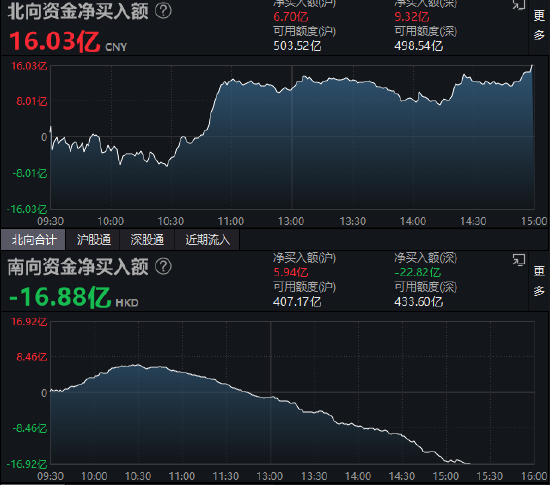The width and height of the screenshot is (550, 485).
Task: Pop out the northbound funds chart
Action: [519, 5]
